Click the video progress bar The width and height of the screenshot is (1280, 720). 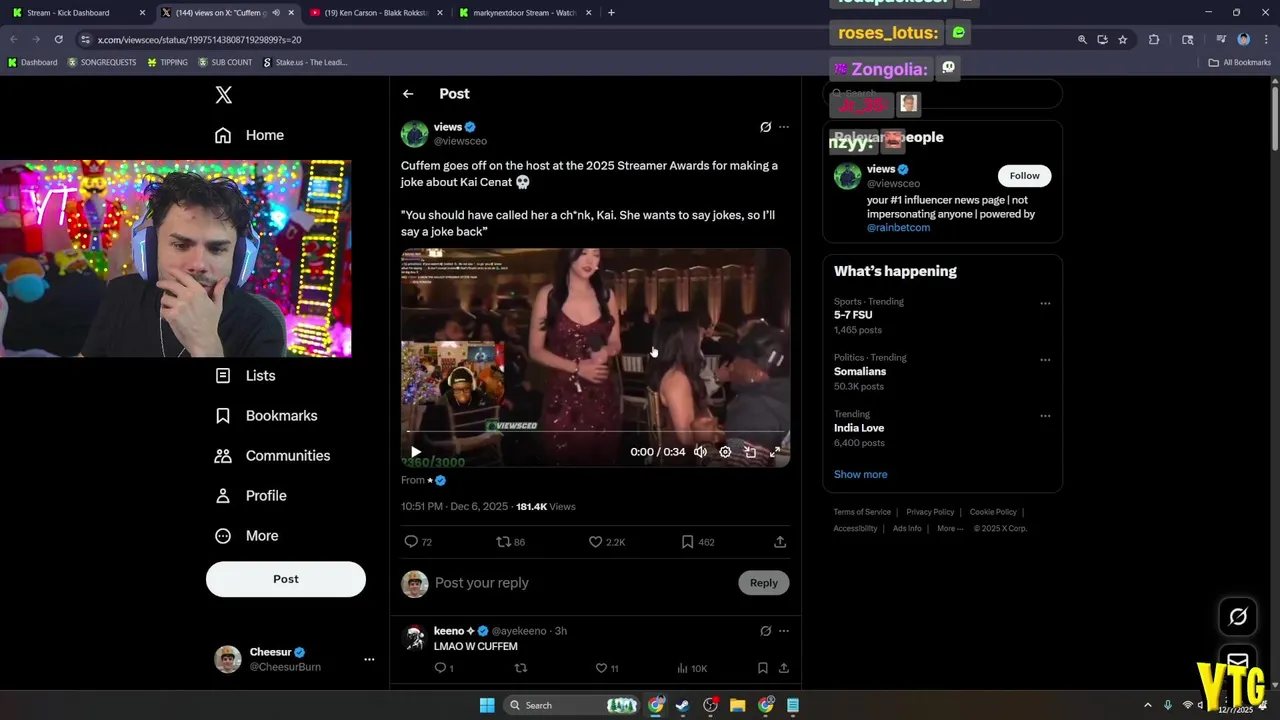tap(595, 433)
